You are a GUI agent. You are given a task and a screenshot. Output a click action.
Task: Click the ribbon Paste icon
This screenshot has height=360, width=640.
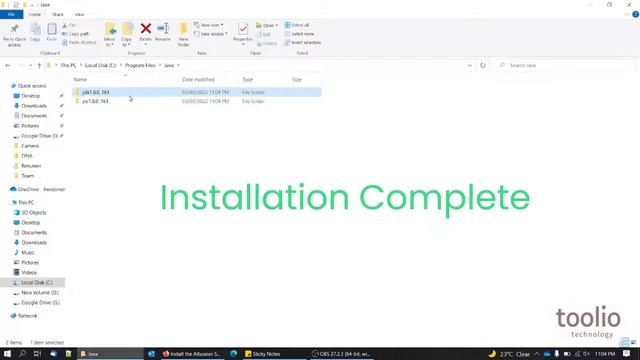(51, 32)
